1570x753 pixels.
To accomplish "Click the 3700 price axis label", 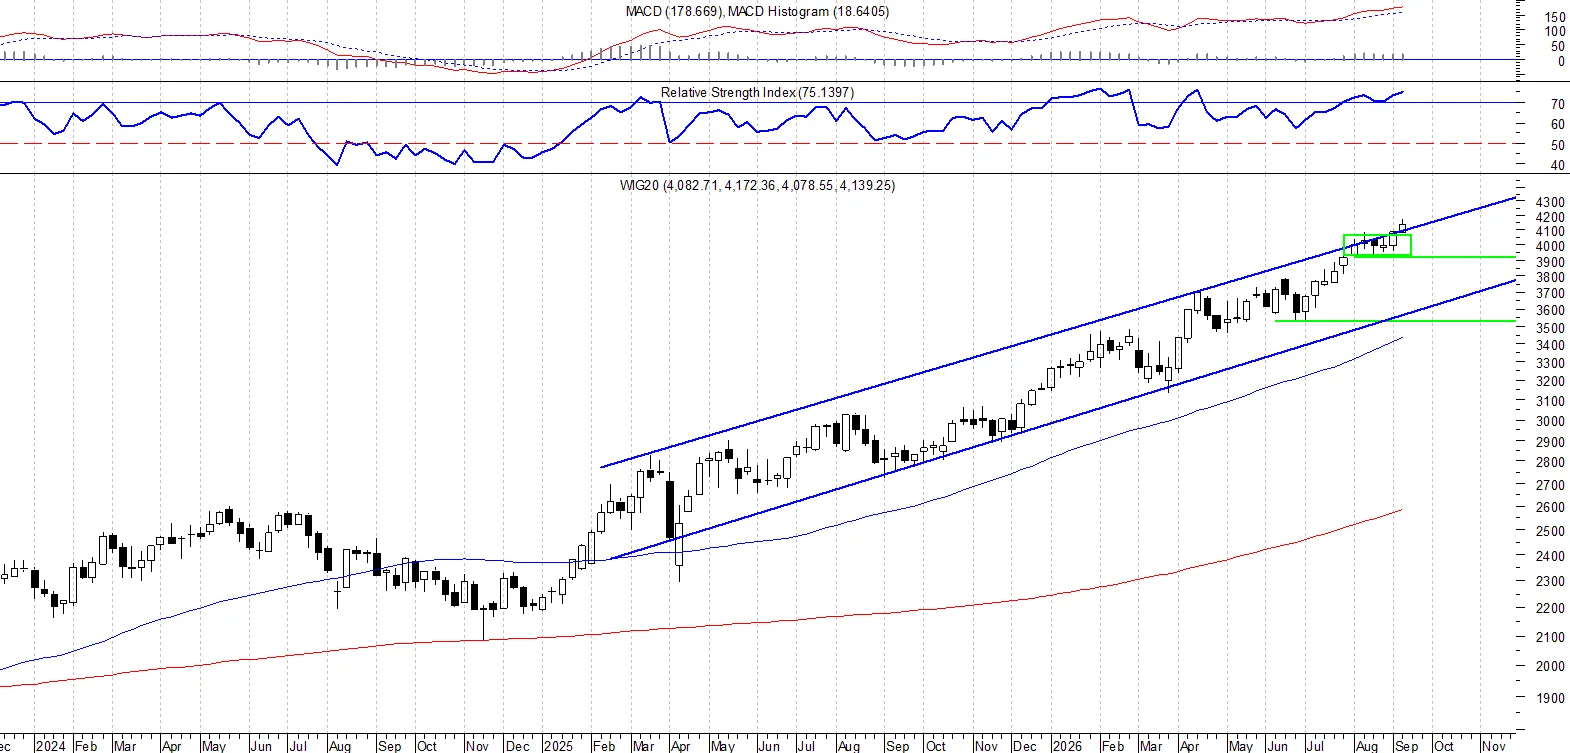I will [1551, 294].
